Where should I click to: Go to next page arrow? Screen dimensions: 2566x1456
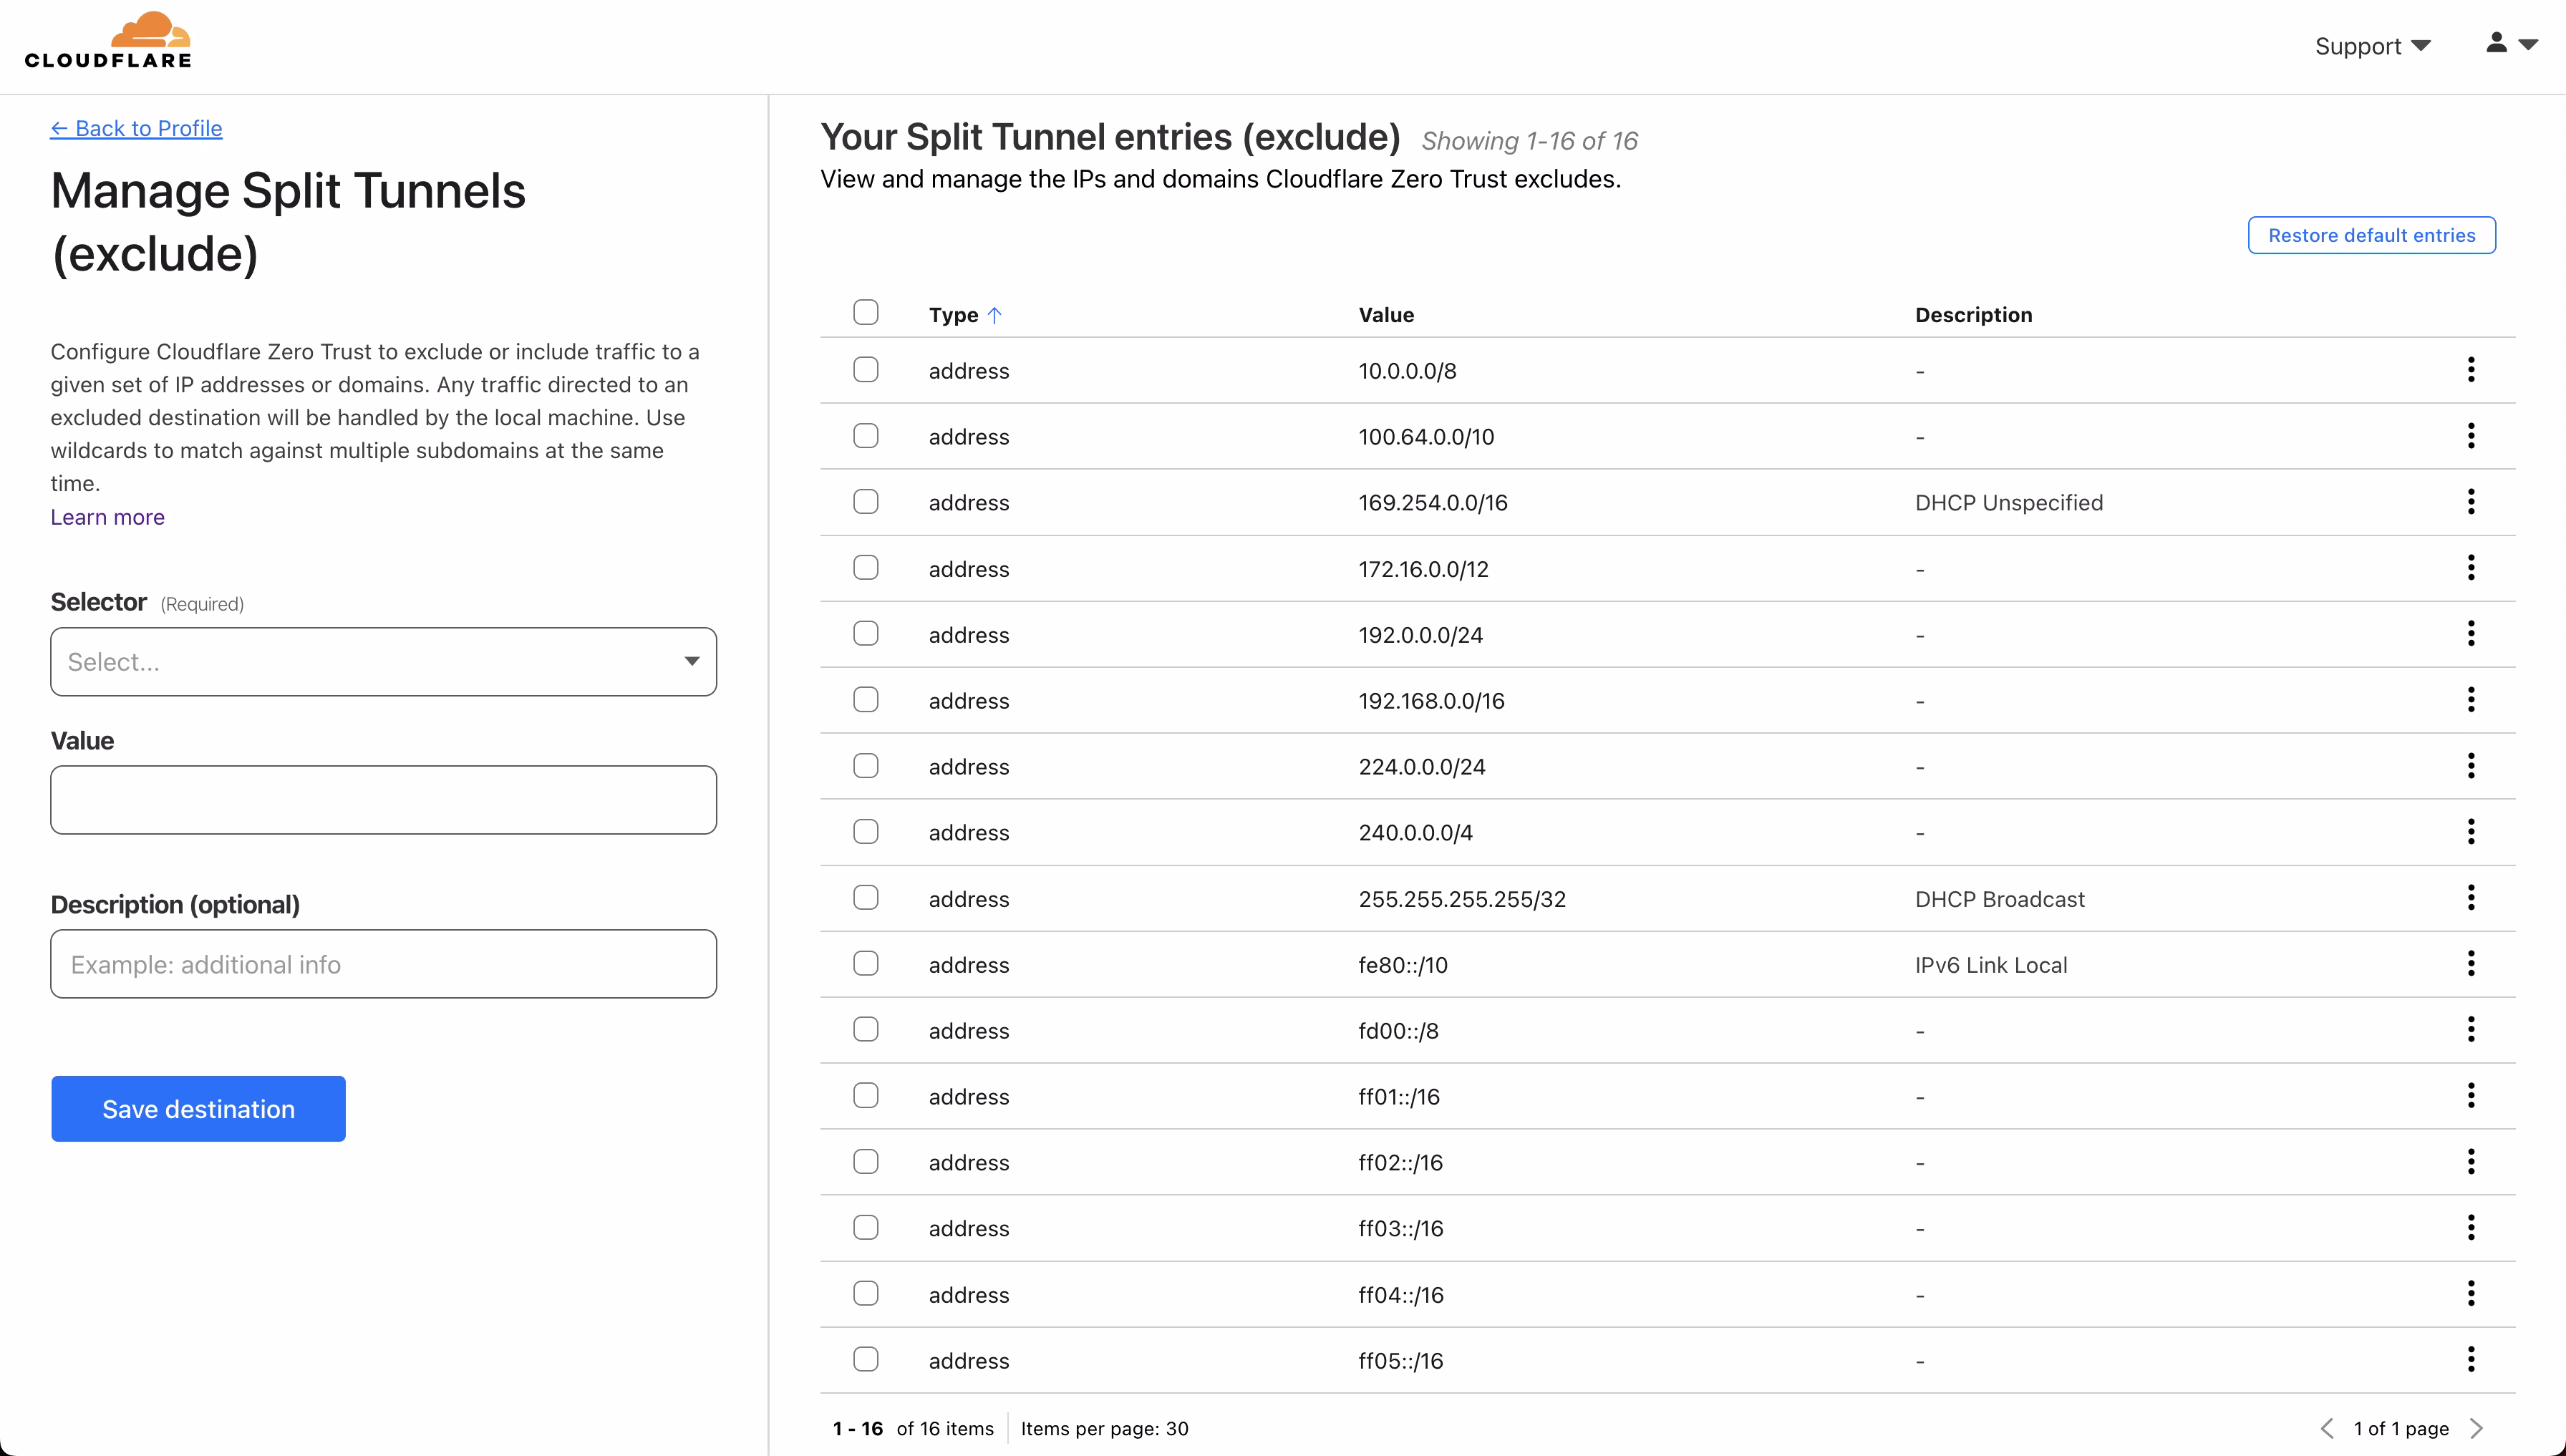click(2476, 1428)
